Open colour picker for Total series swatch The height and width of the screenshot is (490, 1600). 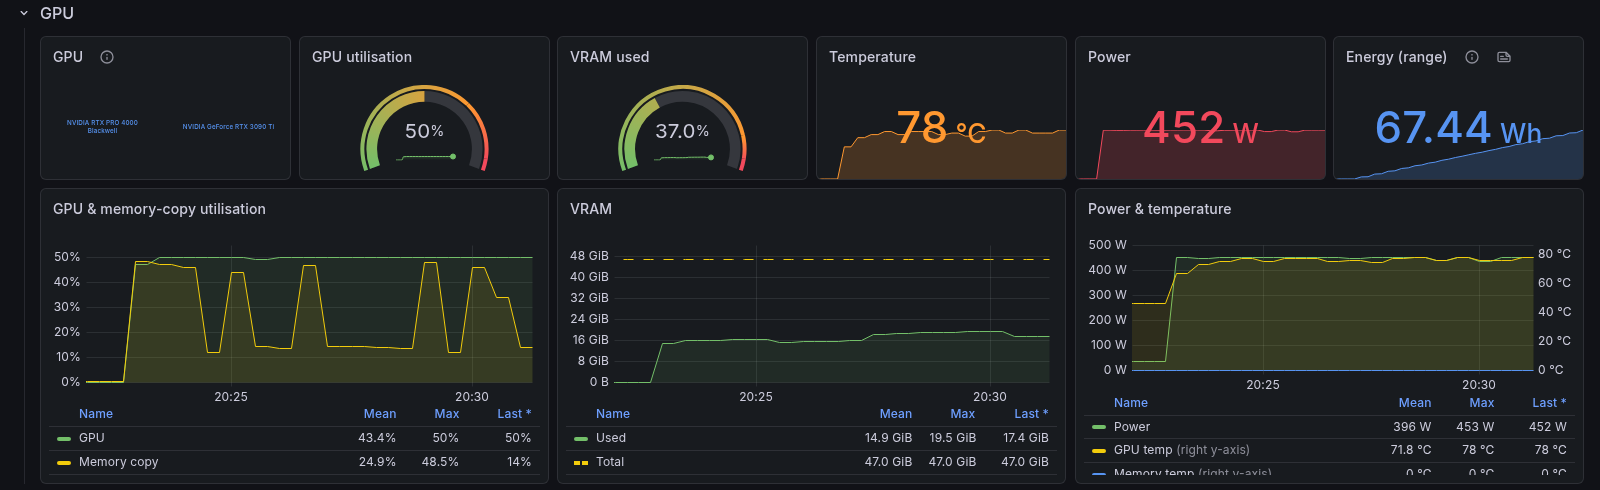click(581, 462)
